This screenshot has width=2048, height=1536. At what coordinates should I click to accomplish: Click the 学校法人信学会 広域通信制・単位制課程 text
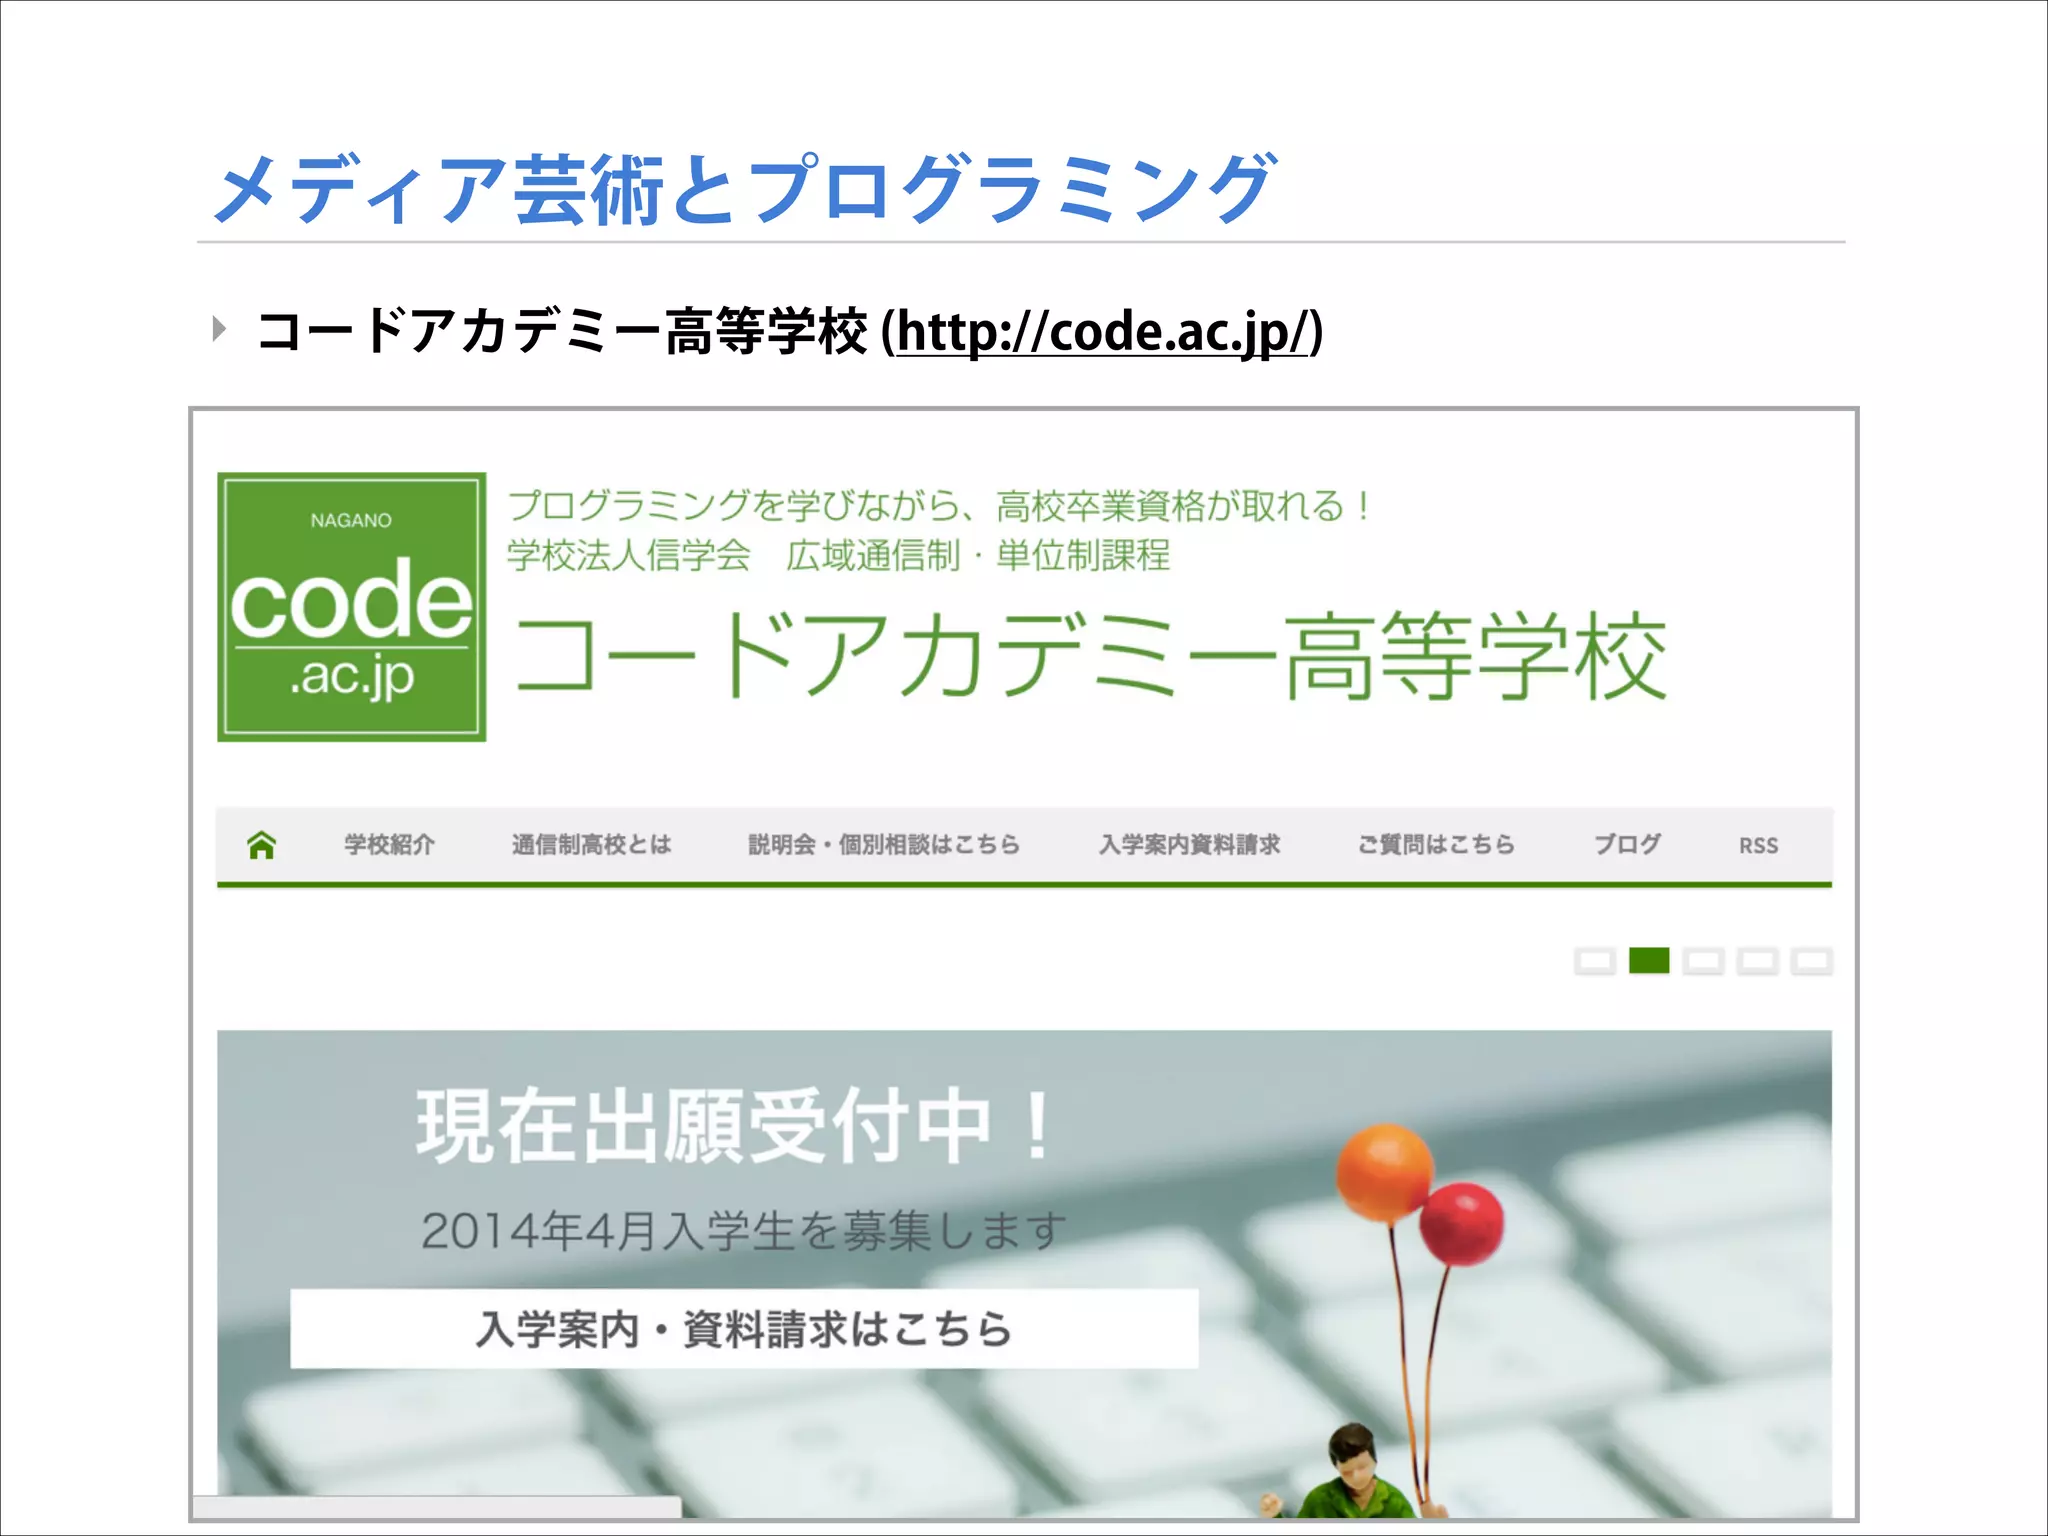[x=838, y=555]
